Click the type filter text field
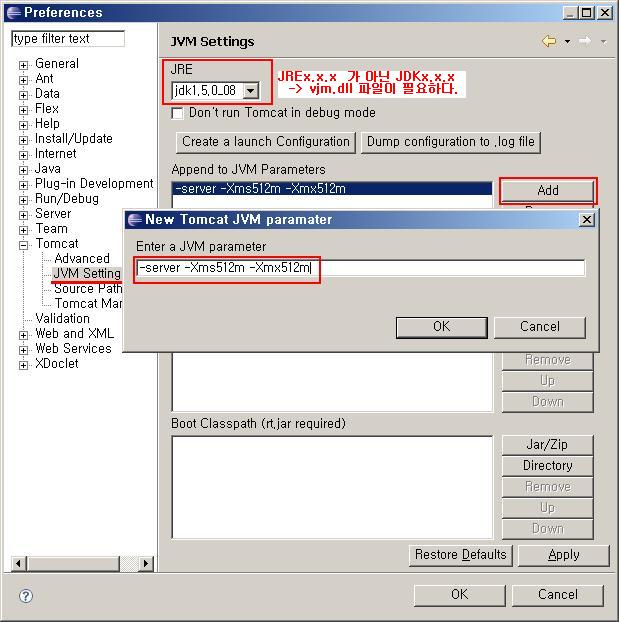Viewport: 619px width, 622px height. tap(68, 38)
